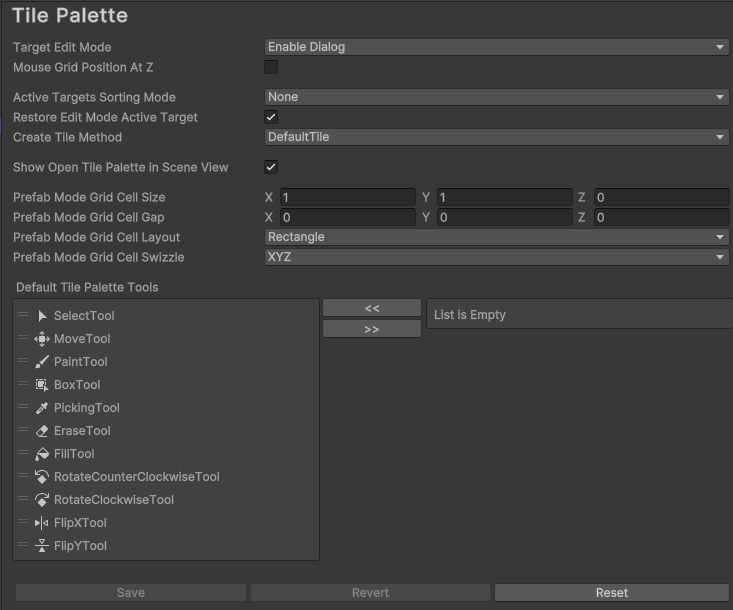Grab the drag handle beside BoxTool
Viewport: 733px width, 610px height.
click(23, 383)
